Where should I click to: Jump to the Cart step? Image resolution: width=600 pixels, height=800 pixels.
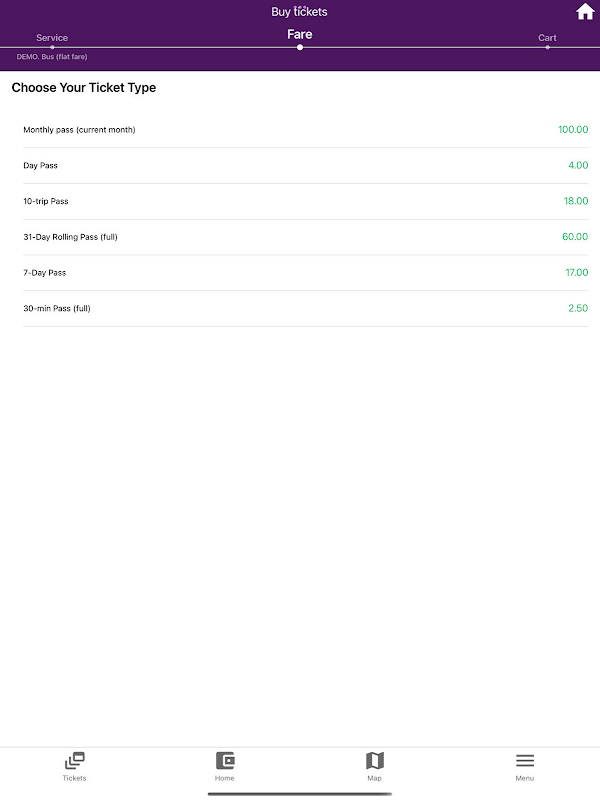click(547, 38)
